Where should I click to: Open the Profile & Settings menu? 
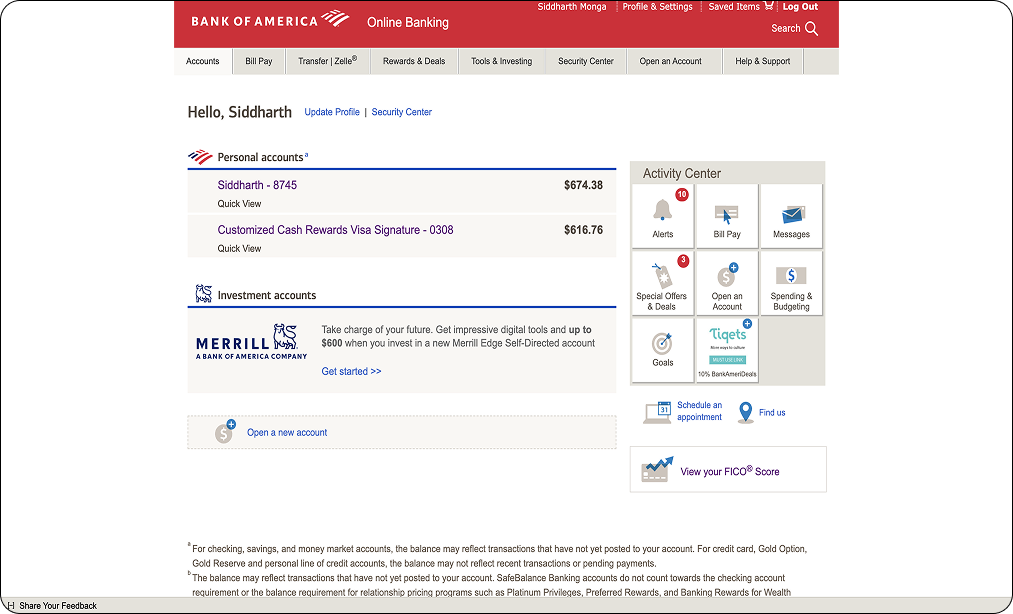coord(657,7)
